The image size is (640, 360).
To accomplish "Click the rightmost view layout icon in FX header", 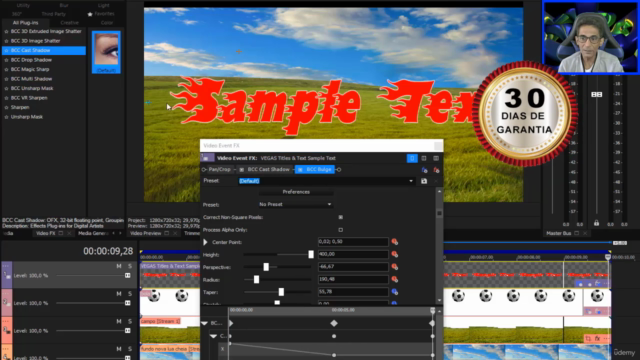I will tap(436, 158).
